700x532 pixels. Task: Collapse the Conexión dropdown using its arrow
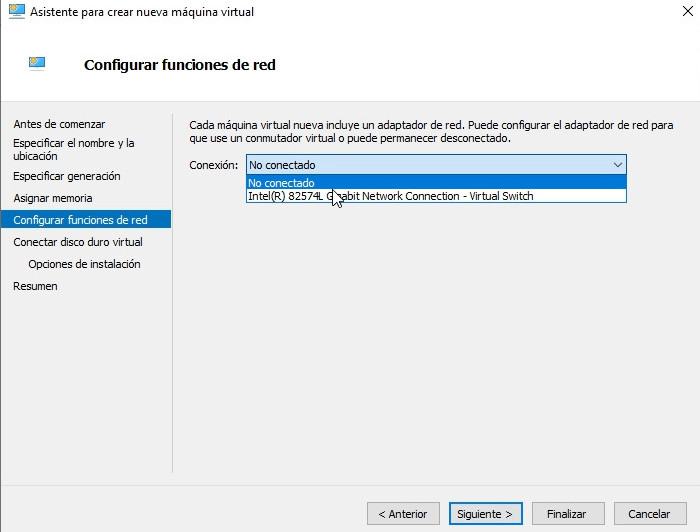pos(617,165)
